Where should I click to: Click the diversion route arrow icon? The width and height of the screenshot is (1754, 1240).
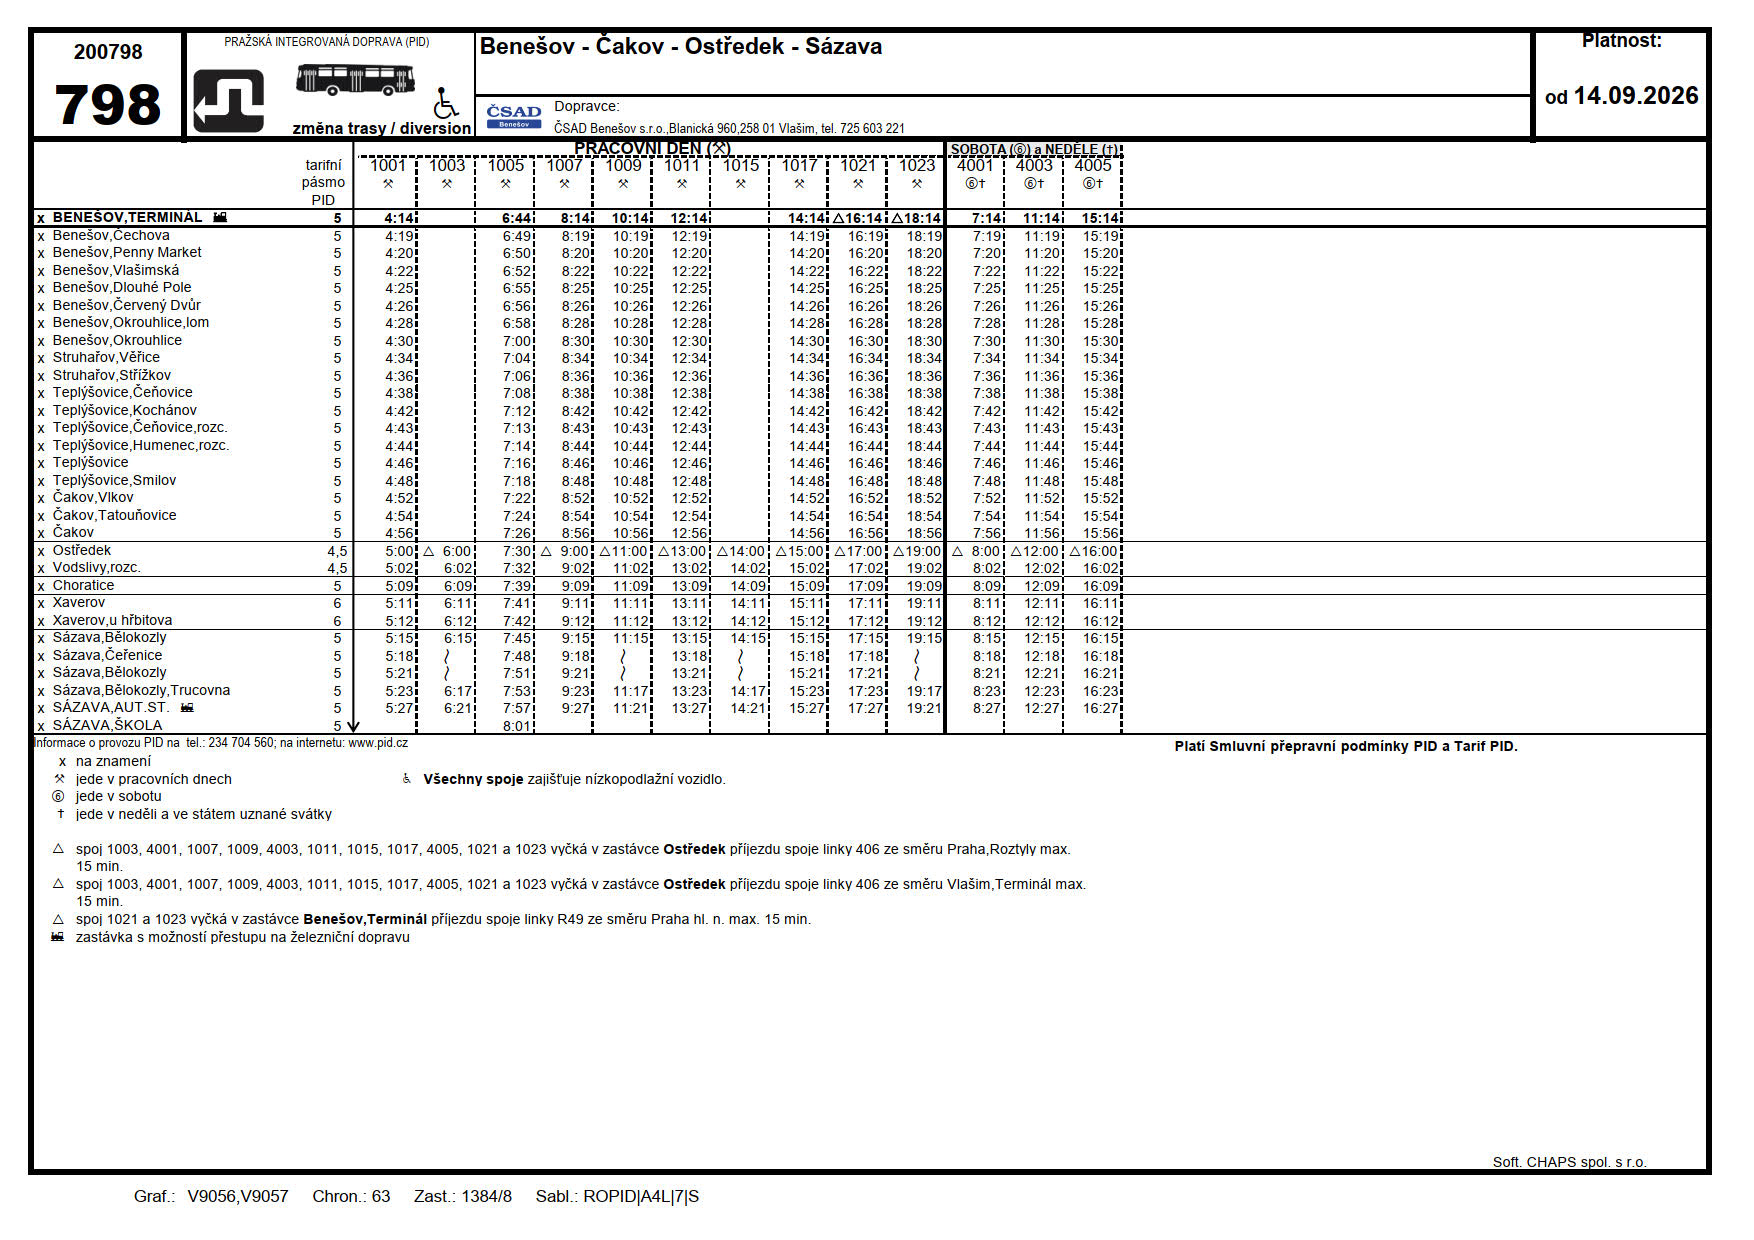pos(228,101)
